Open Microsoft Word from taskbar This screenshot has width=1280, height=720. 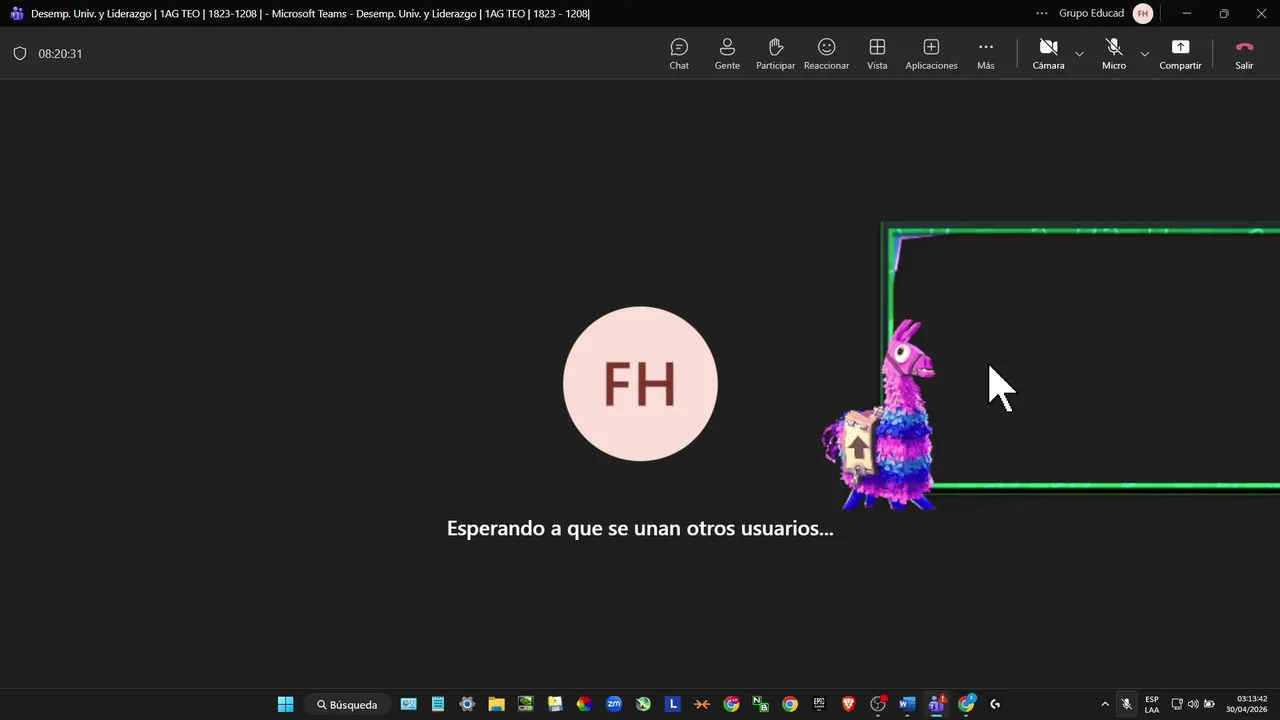[x=907, y=704]
